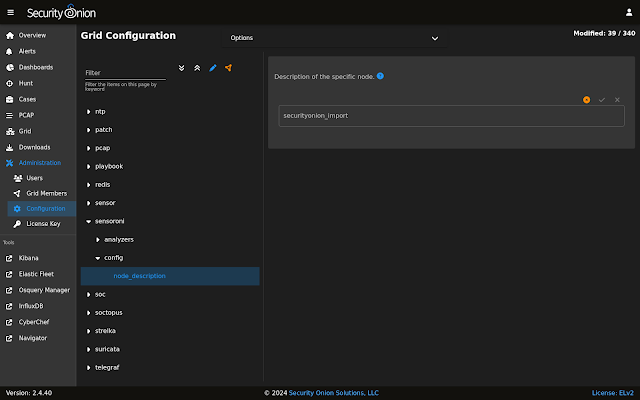The height and width of the screenshot is (400, 640).
Task: Open Downloads from sidebar
Action: pos(34,147)
